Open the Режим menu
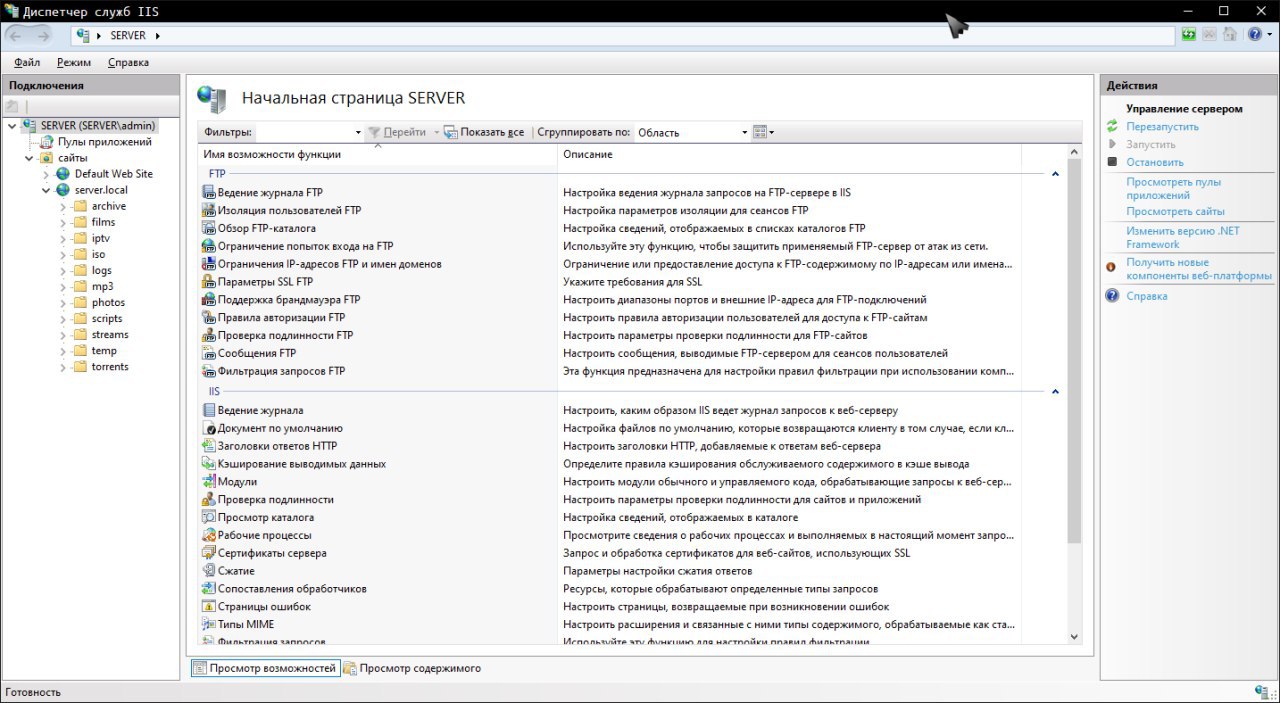 [74, 62]
